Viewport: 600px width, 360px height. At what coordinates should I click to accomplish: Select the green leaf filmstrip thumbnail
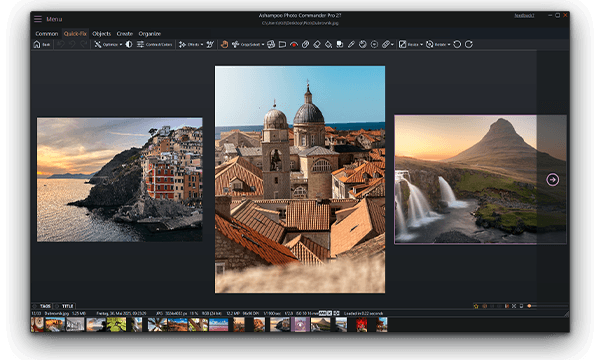(x=116, y=325)
